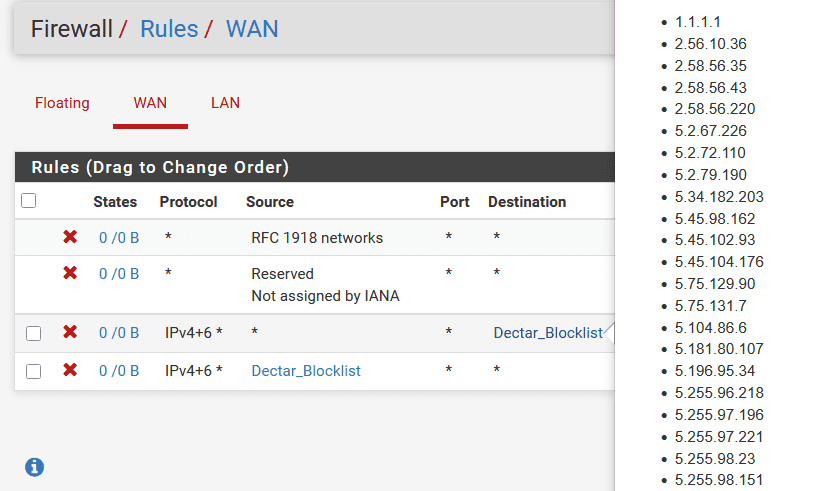Open the 0 /0 B states link for RFC 1918 networks

pos(119,238)
